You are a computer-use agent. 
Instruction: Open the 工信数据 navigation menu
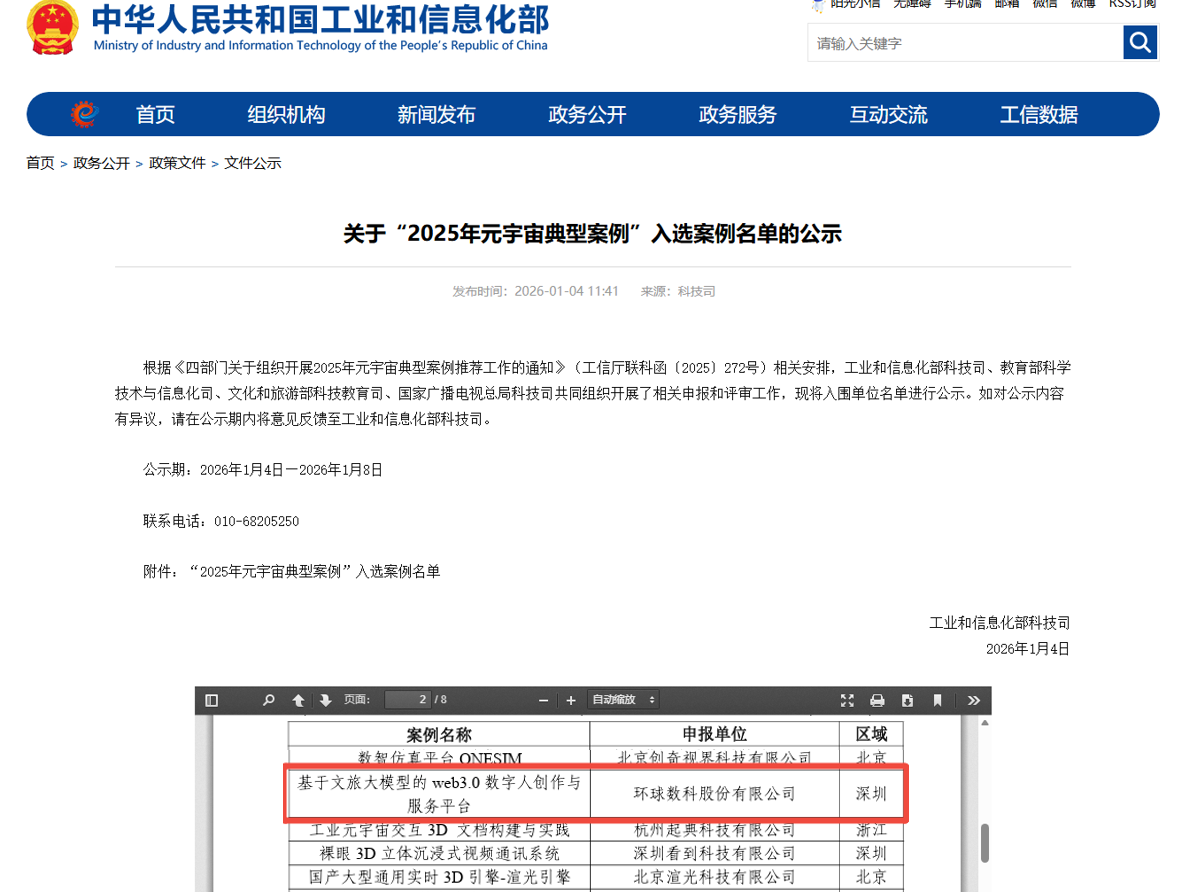coord(1038,115)
